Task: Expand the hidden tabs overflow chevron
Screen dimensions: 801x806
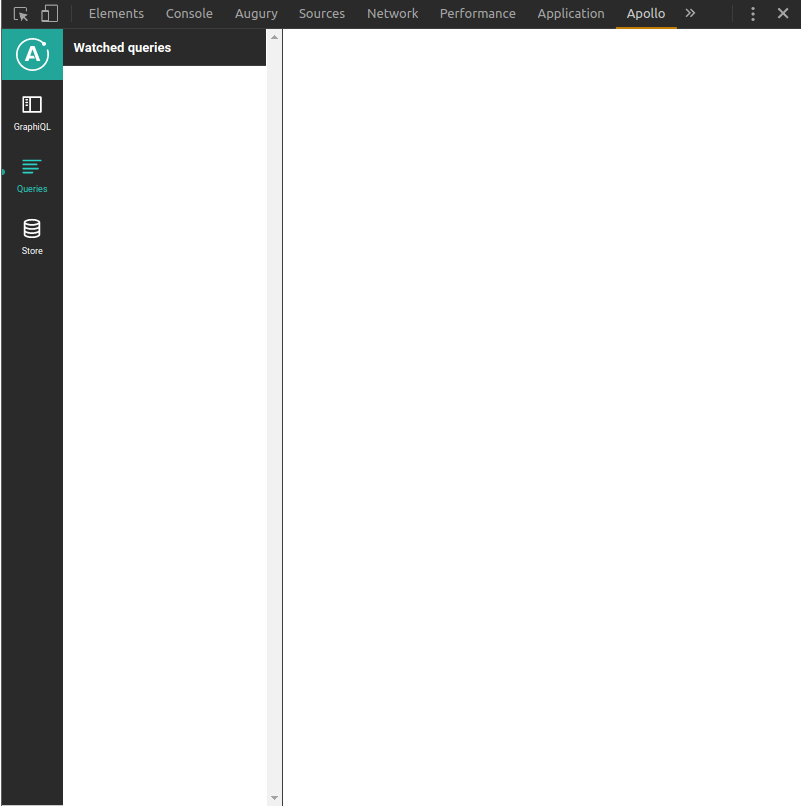Action: click(690, 13)
